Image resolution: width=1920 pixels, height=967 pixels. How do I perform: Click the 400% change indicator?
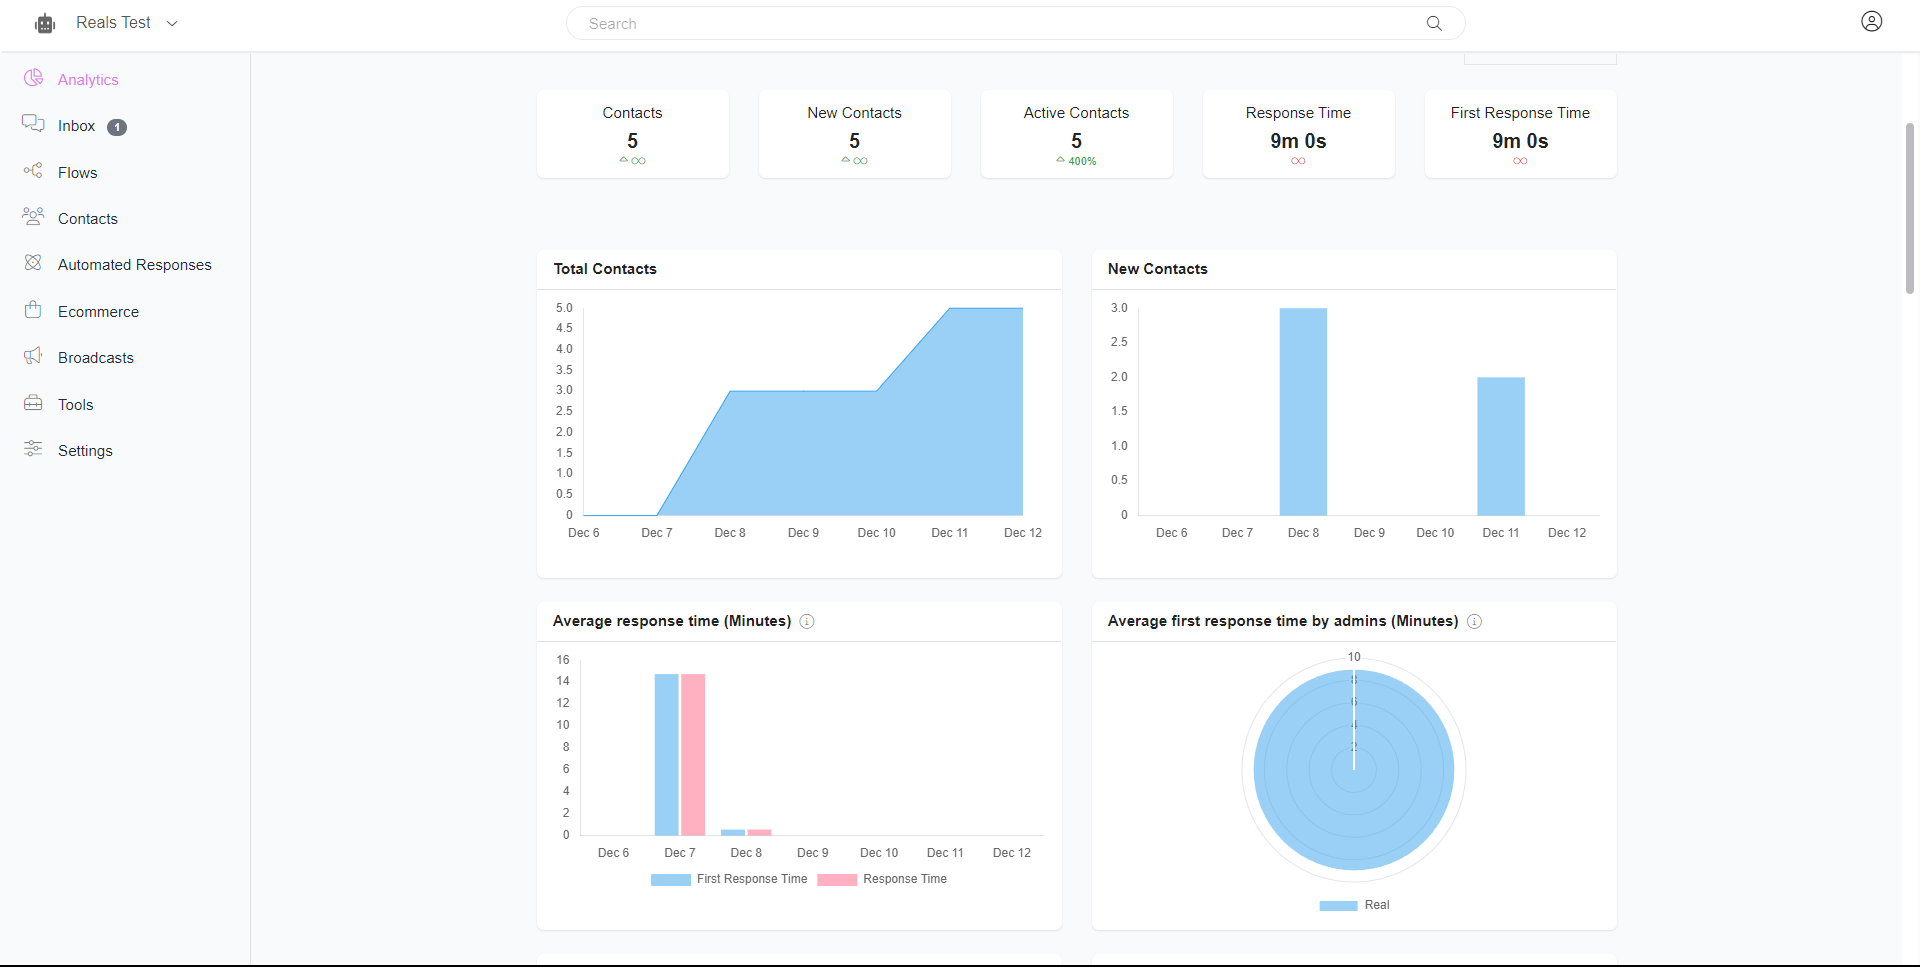tap(1077, 161)
